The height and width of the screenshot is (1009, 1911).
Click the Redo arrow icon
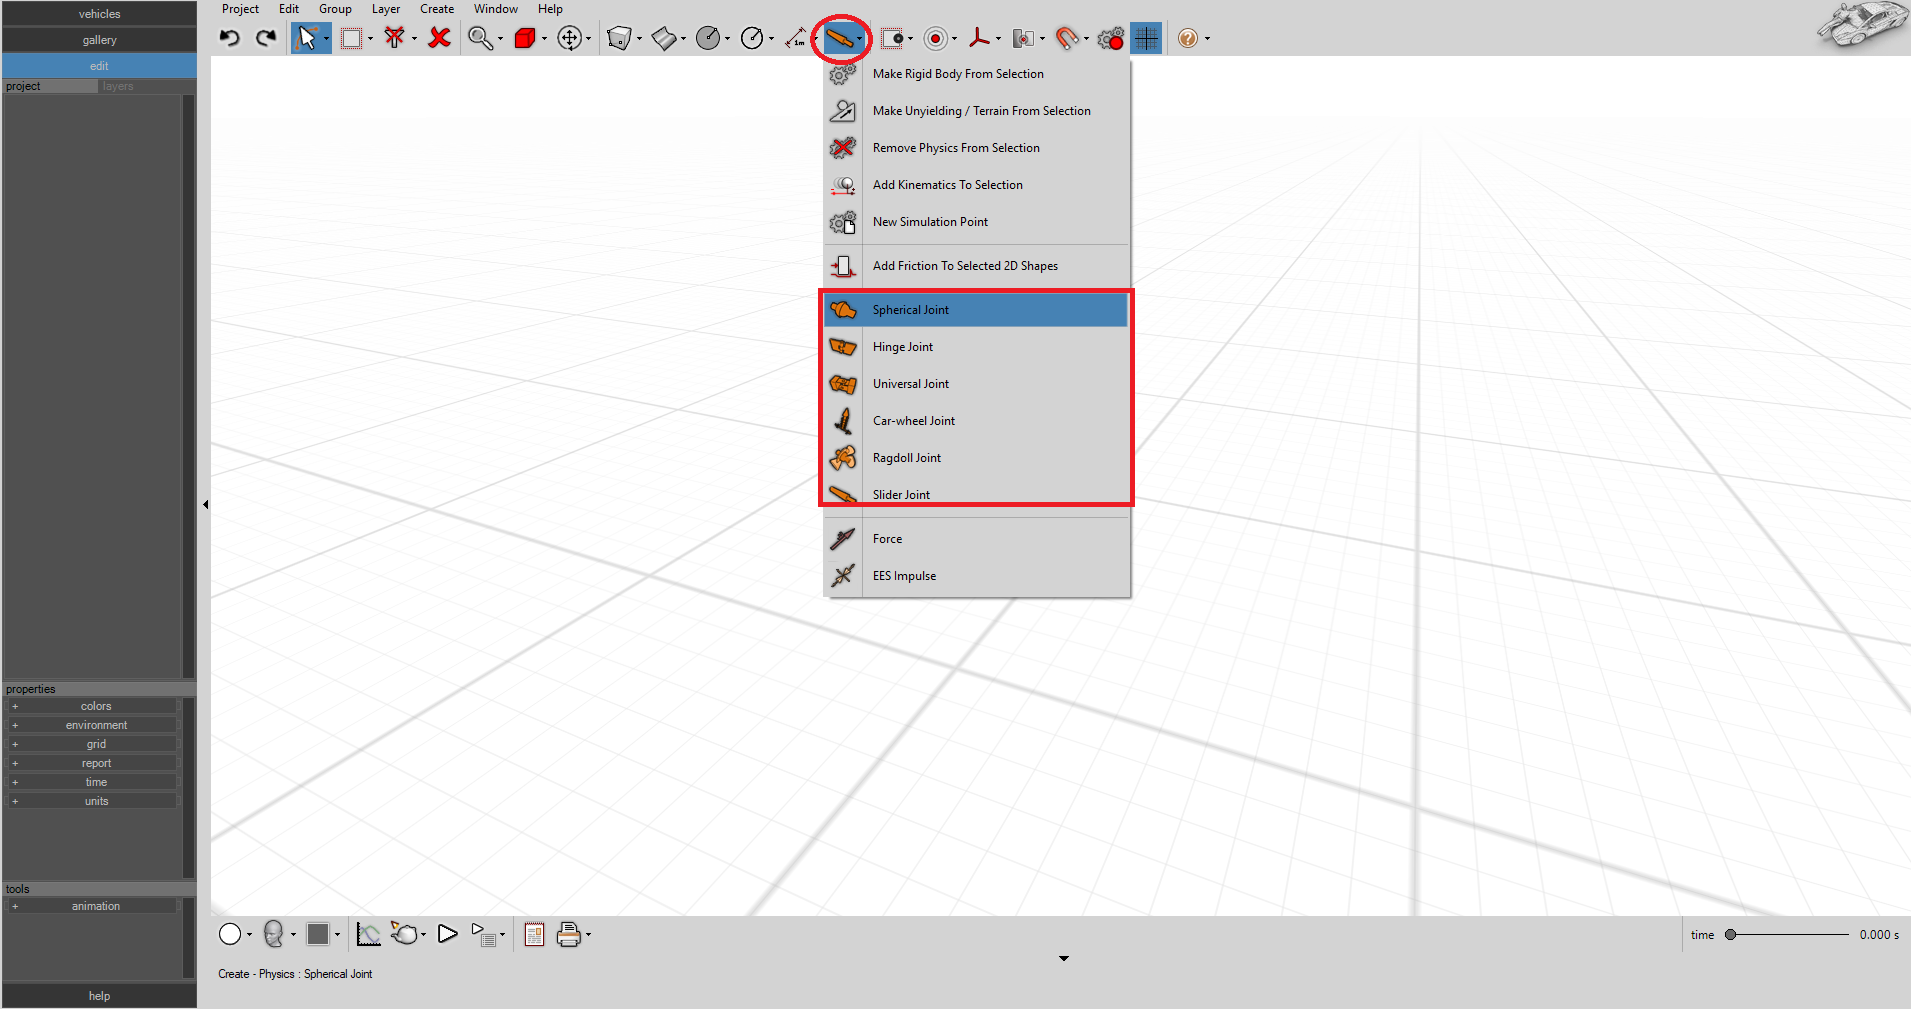(x=266, y=38)
